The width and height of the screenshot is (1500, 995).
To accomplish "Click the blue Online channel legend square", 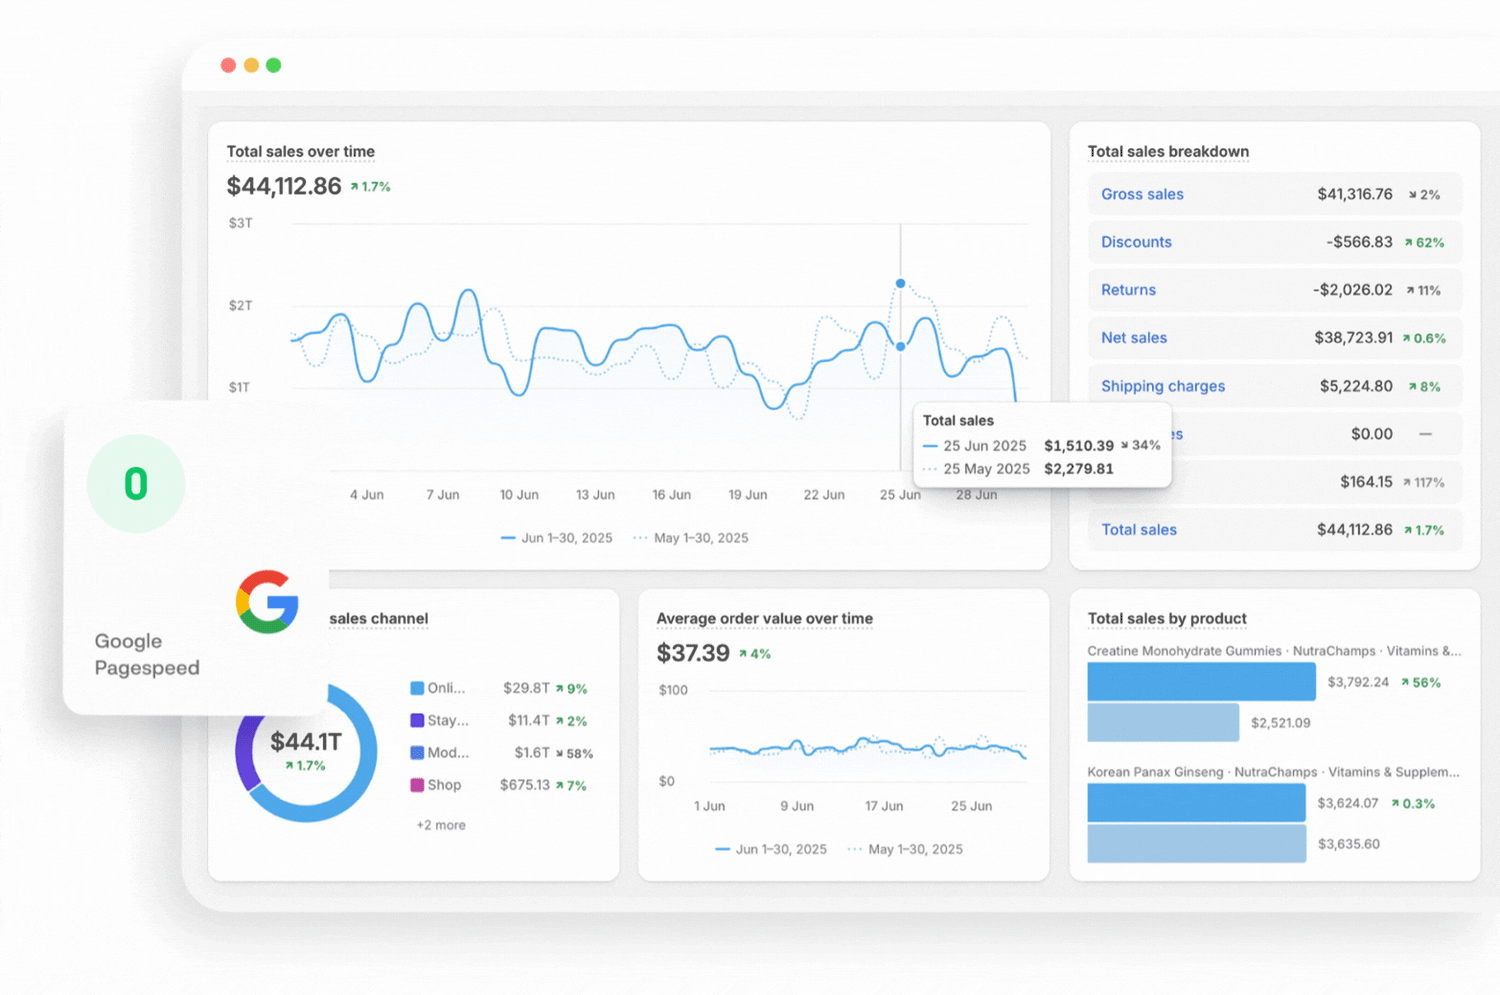I will [417, 688].
